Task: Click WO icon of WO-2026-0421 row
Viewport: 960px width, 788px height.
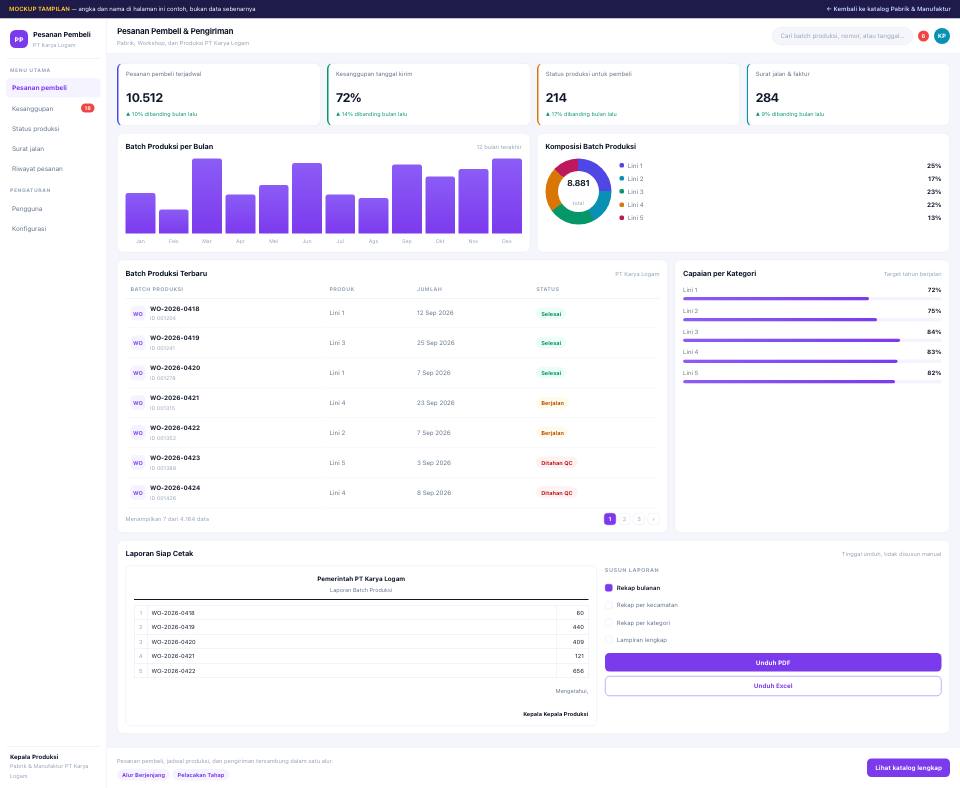Action: [x=138, y=403]
